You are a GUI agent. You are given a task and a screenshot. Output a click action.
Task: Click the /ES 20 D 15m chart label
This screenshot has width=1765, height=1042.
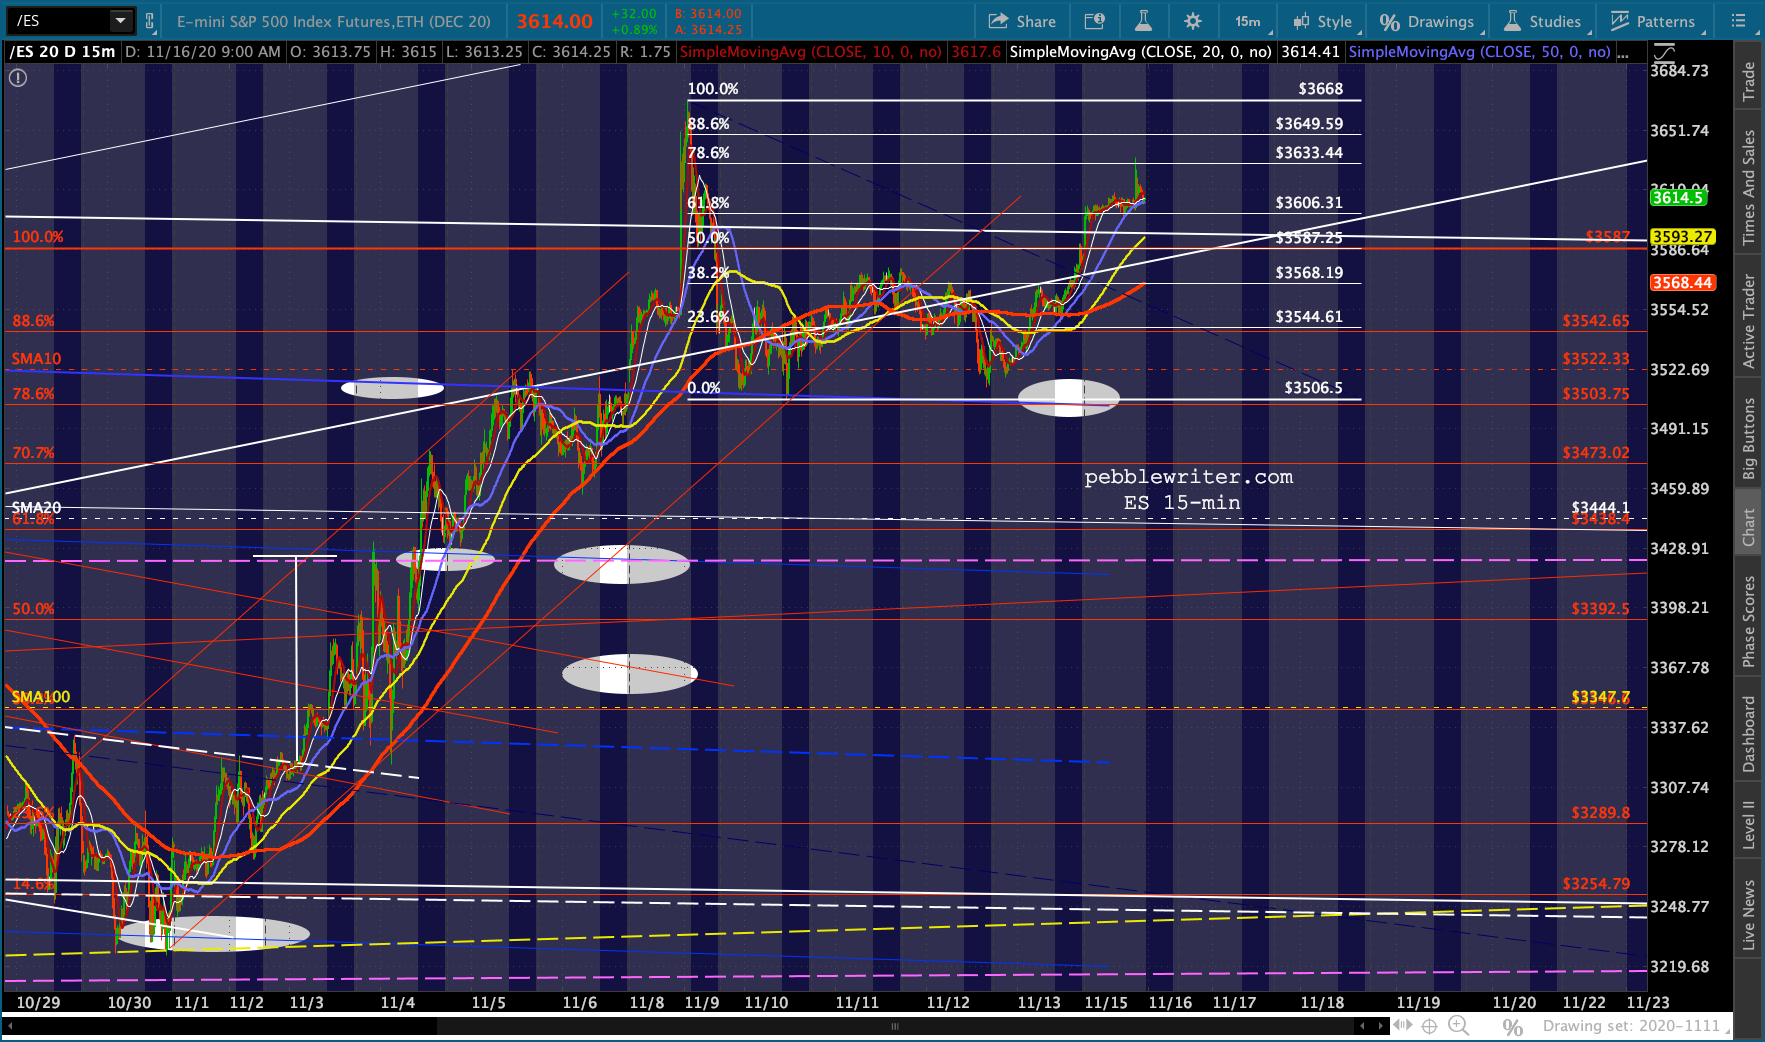coord(62,51)
